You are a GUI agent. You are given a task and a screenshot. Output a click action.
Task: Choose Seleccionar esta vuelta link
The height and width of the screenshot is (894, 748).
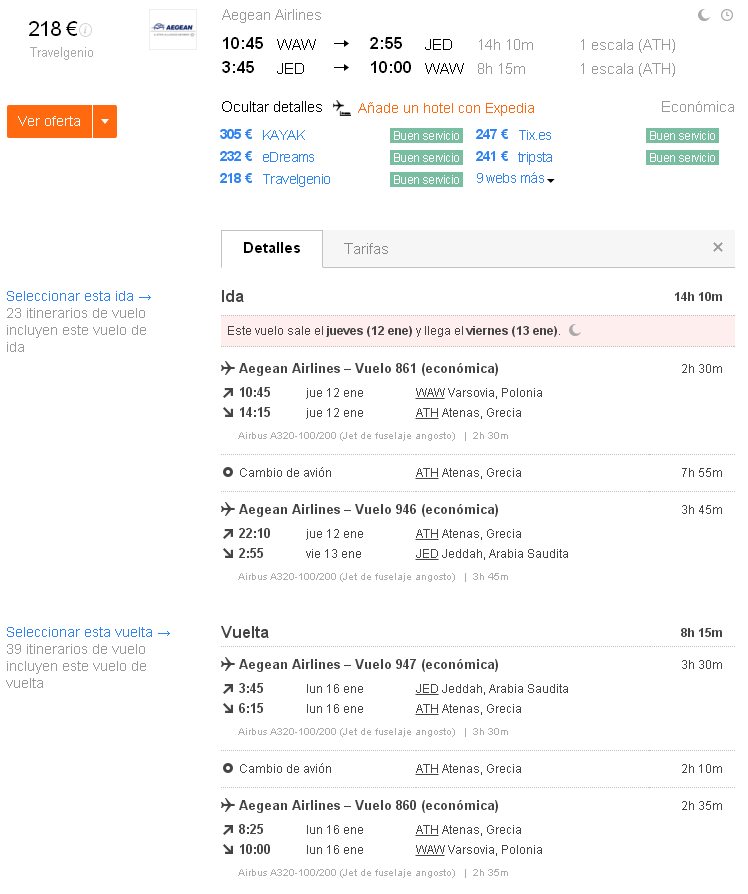pyautogui.click(x=88, y=632)
